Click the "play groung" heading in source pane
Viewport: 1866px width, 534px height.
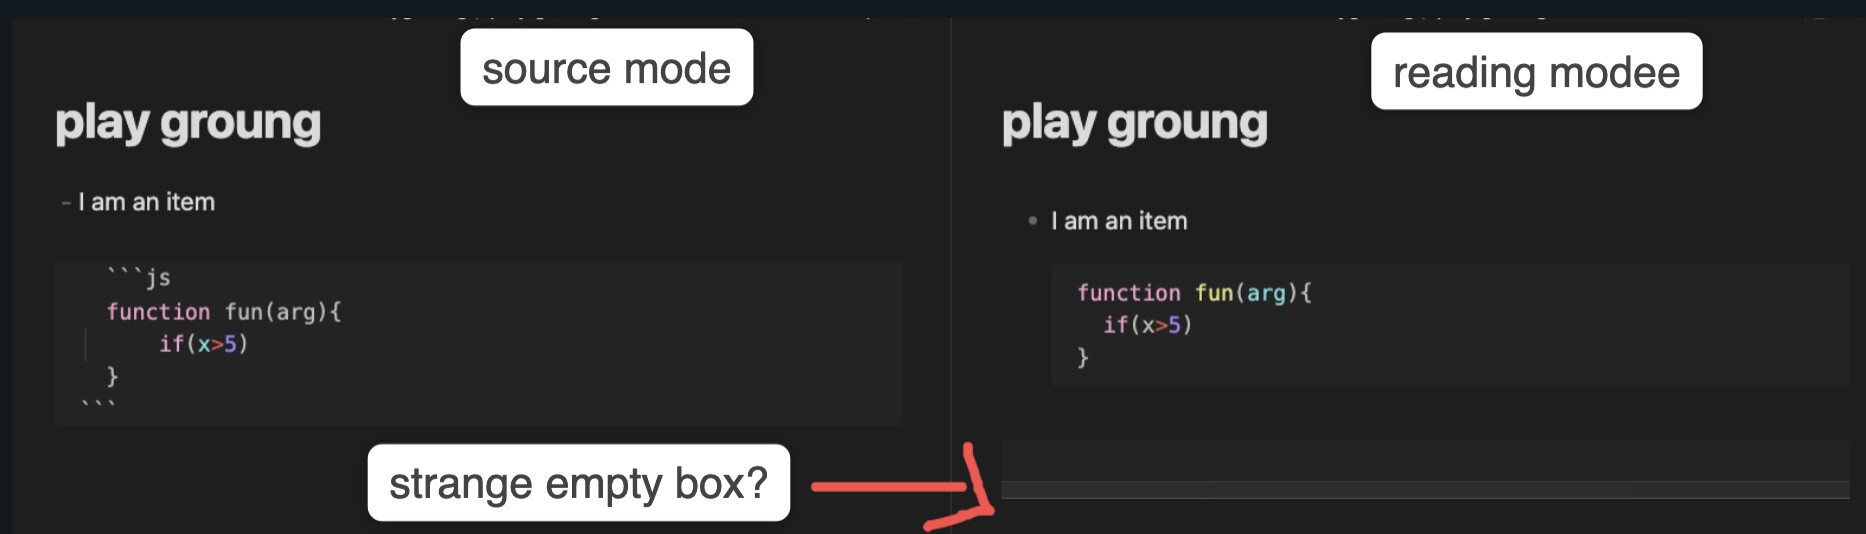(x=188, y=123)
